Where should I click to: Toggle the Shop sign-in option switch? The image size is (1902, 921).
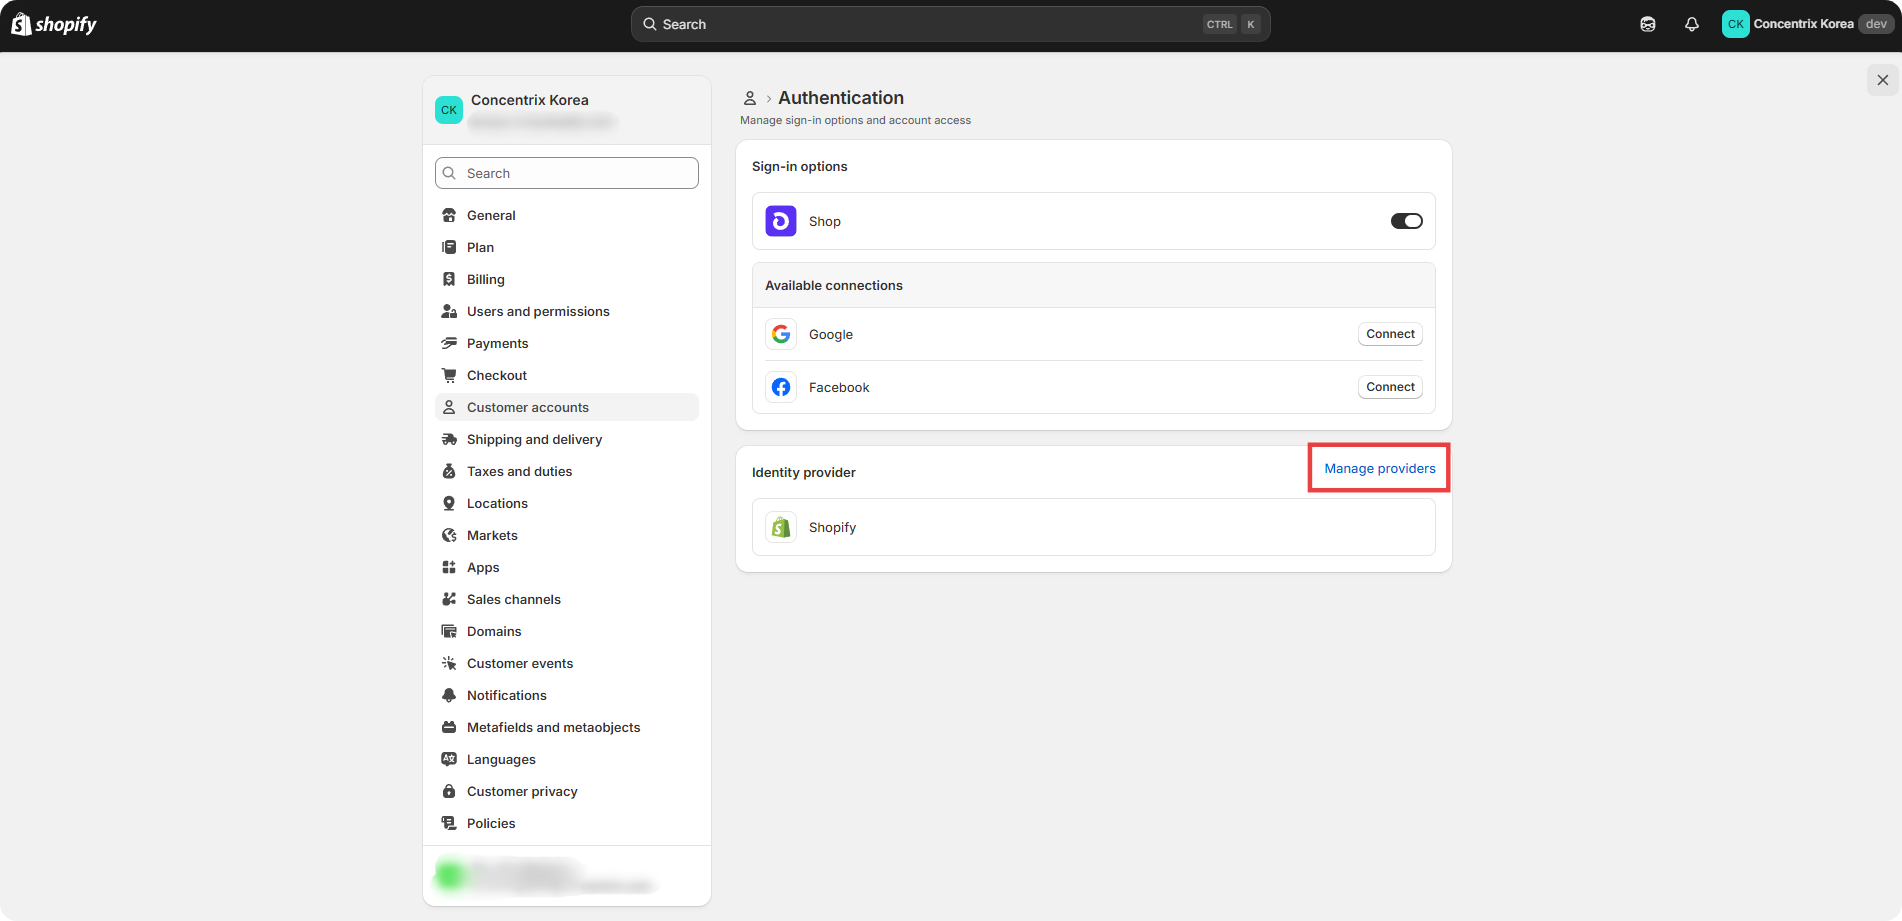1406,221
